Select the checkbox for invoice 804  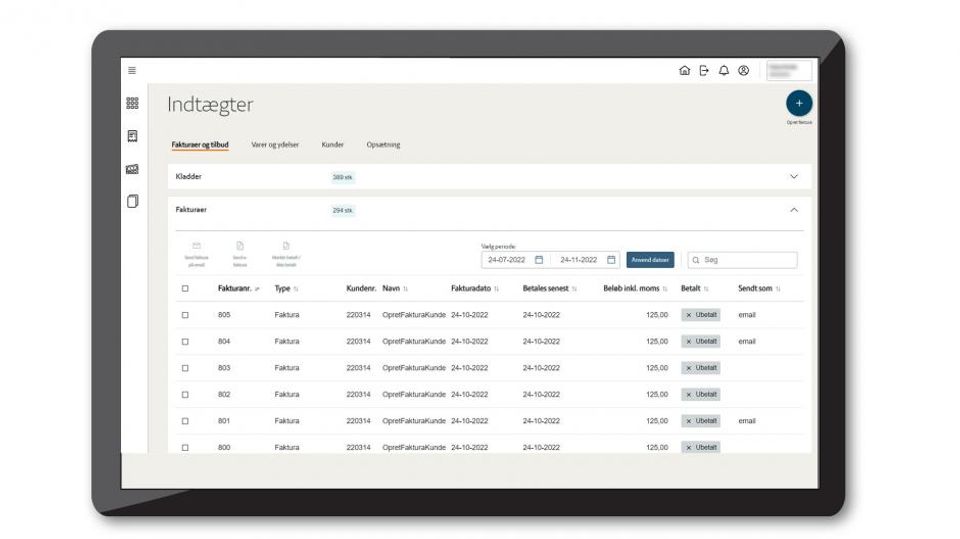pyautogui.click(x=185, y=342)
